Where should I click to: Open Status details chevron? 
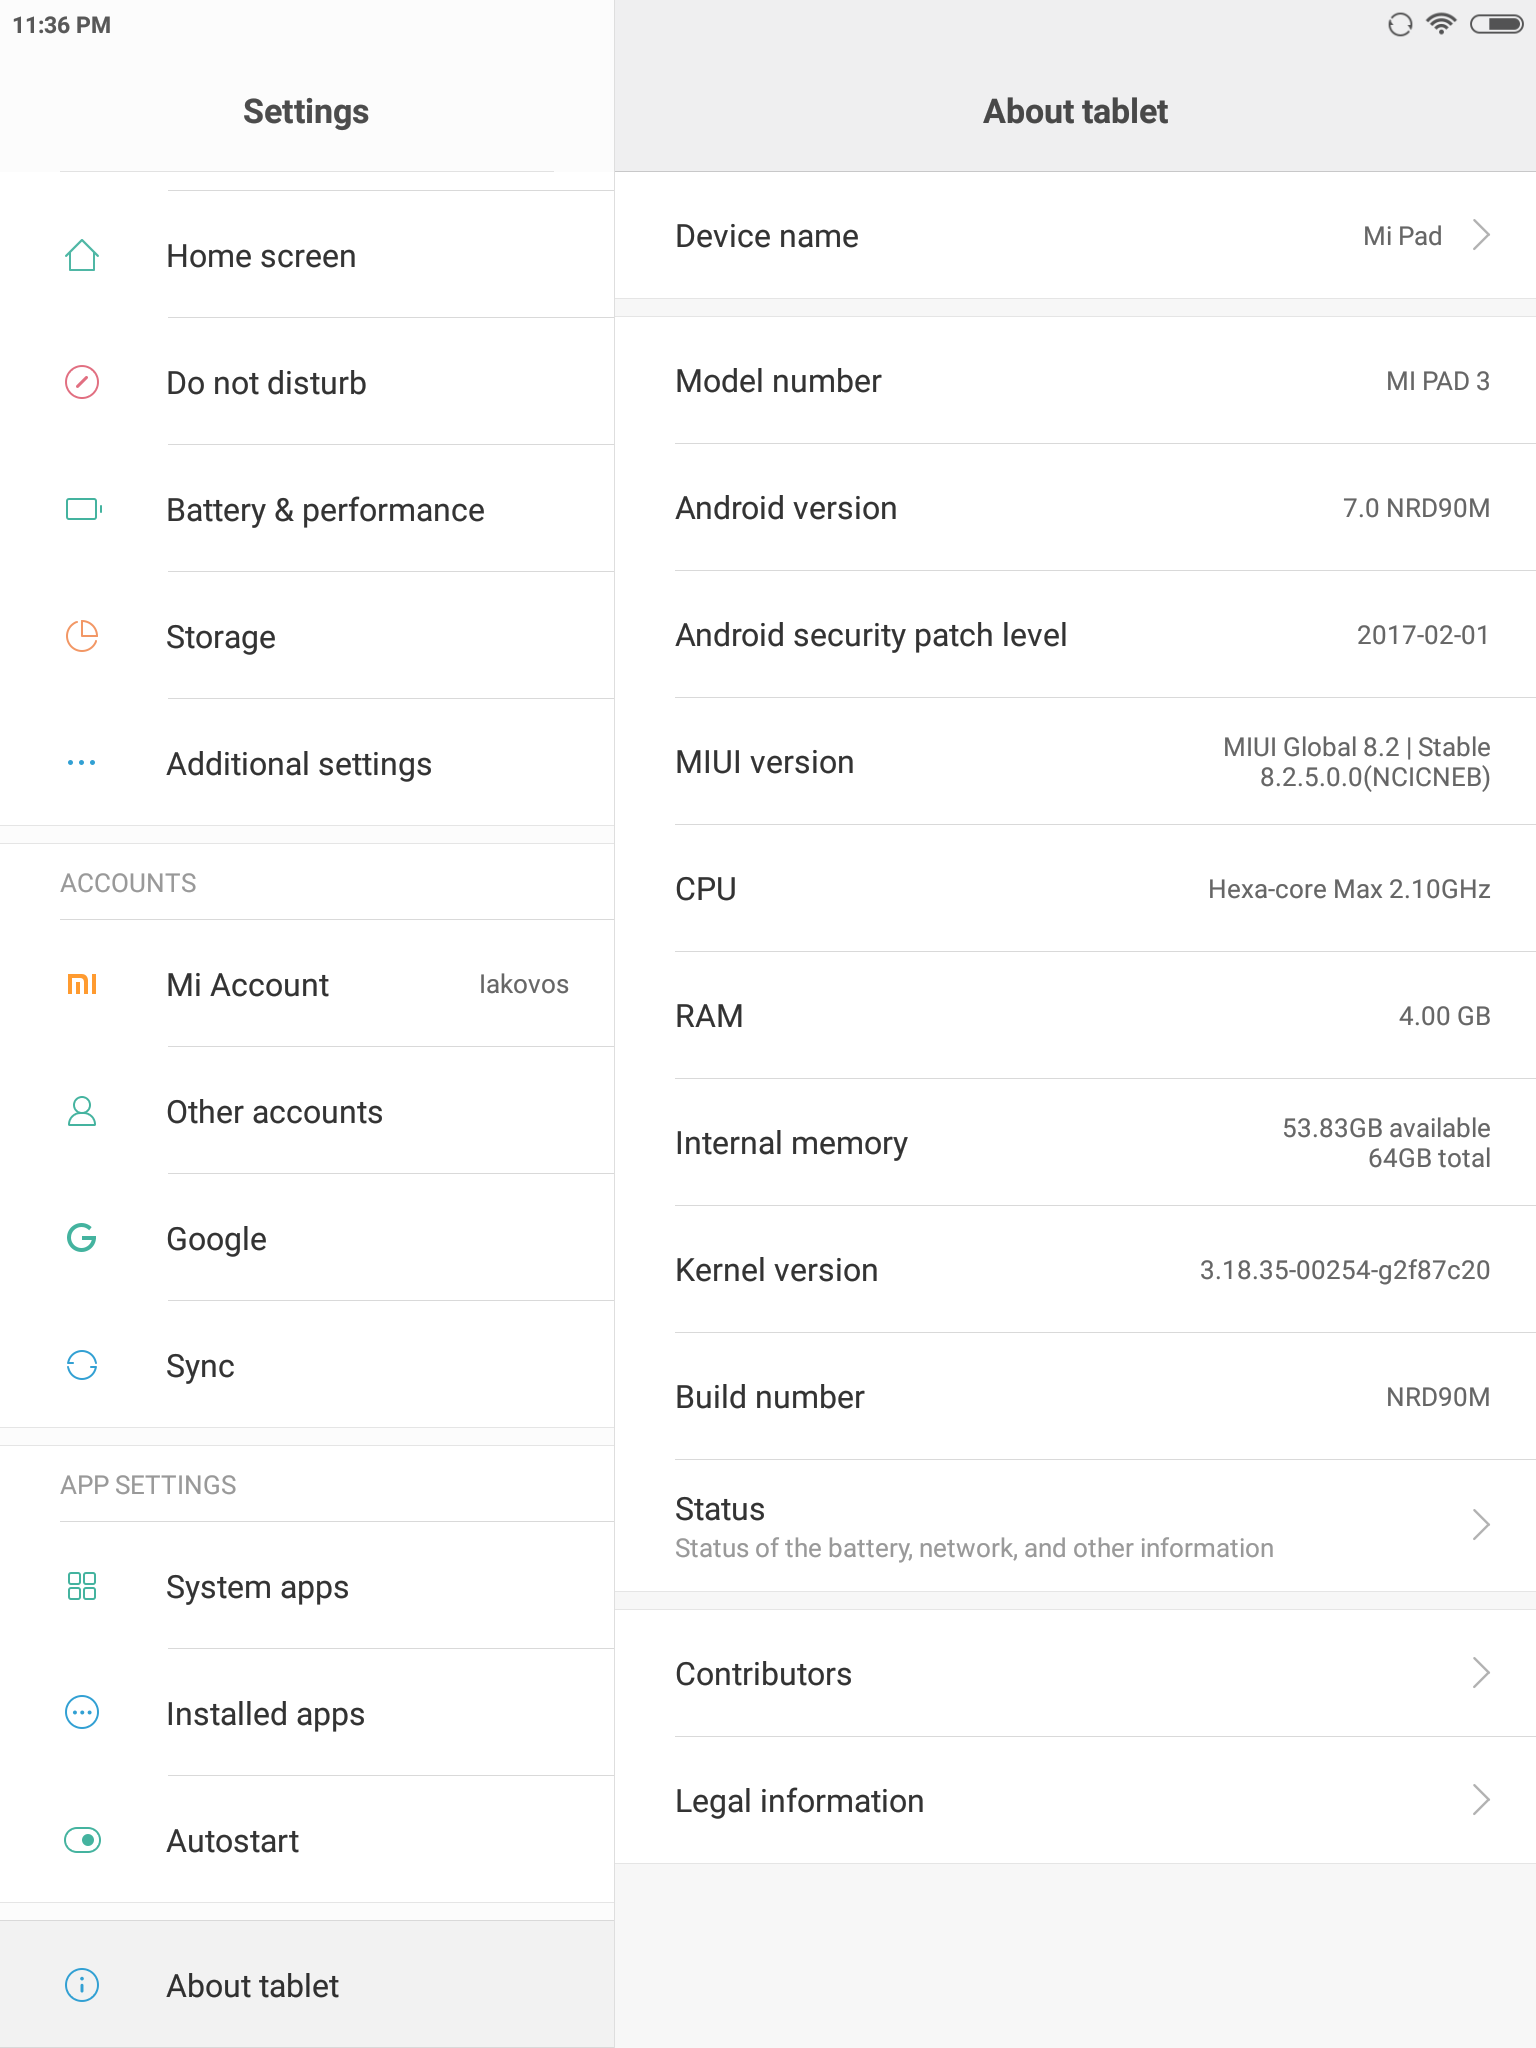tap(1481, 1525)
